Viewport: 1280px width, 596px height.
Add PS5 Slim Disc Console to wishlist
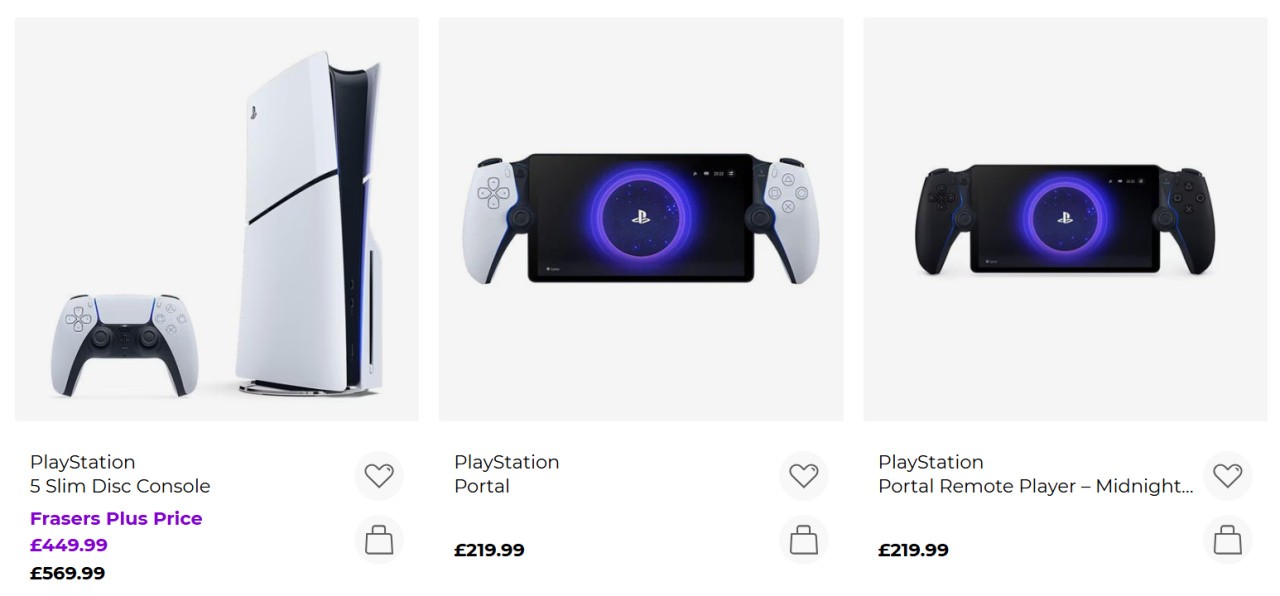pos(379,476)
